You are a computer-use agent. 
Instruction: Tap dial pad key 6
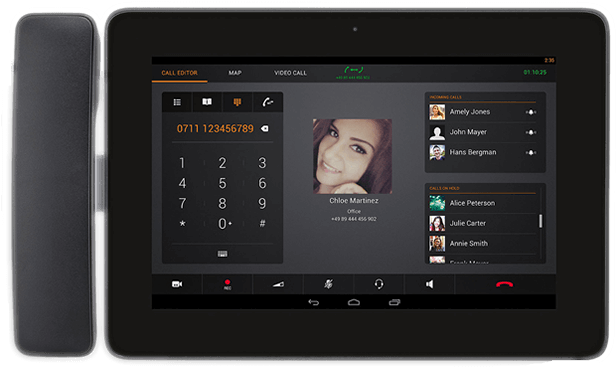(262, 183)
